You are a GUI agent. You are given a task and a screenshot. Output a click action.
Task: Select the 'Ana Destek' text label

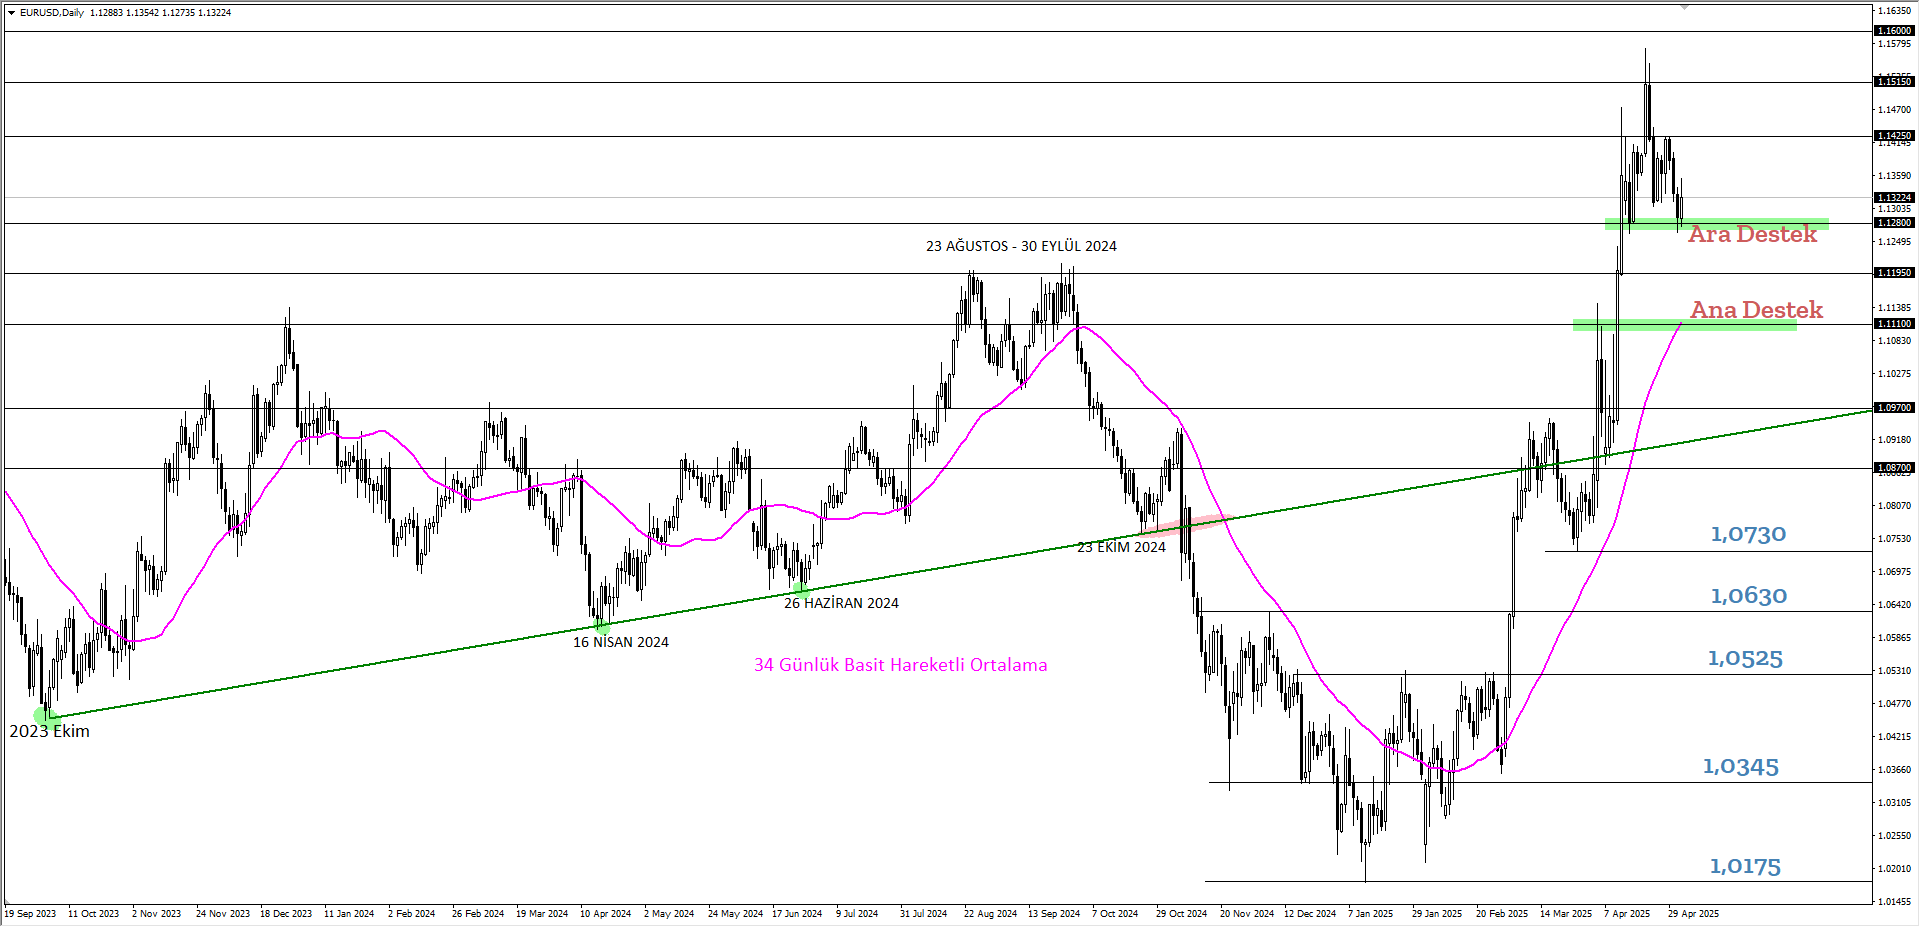coord(1757,310)
